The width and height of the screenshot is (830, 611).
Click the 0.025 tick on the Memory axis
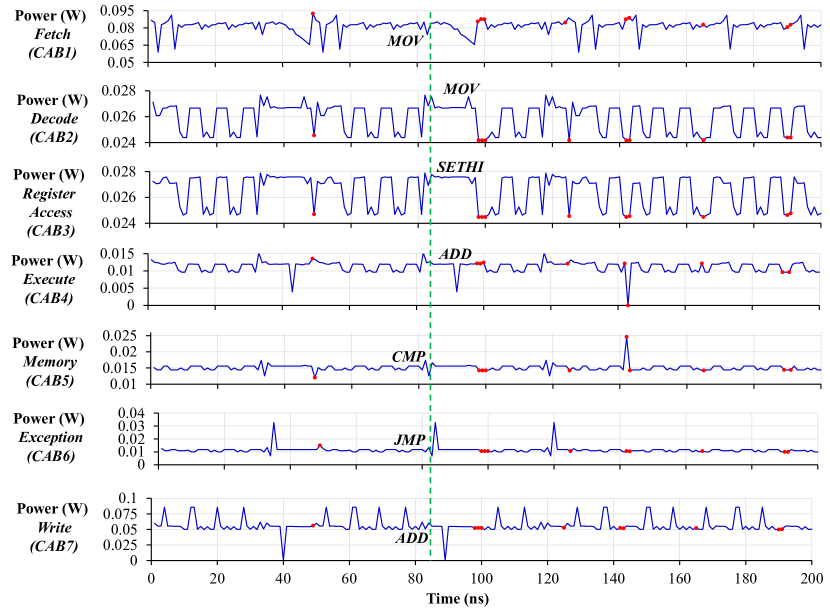click(120, 336)
